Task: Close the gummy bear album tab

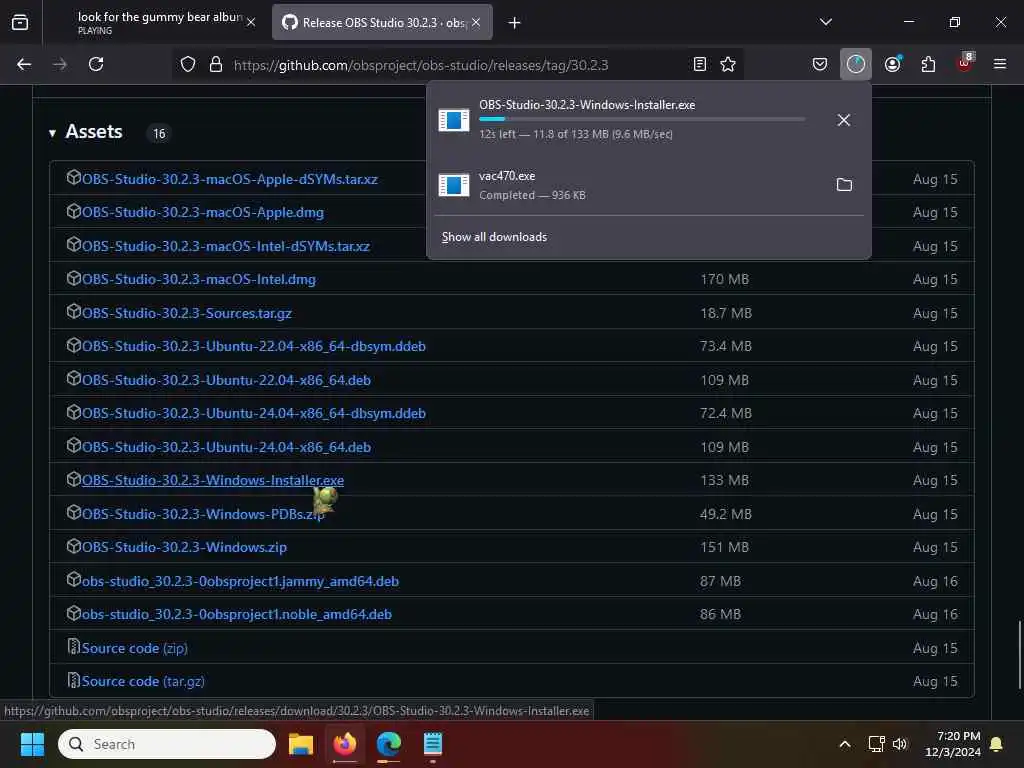Action: point(251,22)
